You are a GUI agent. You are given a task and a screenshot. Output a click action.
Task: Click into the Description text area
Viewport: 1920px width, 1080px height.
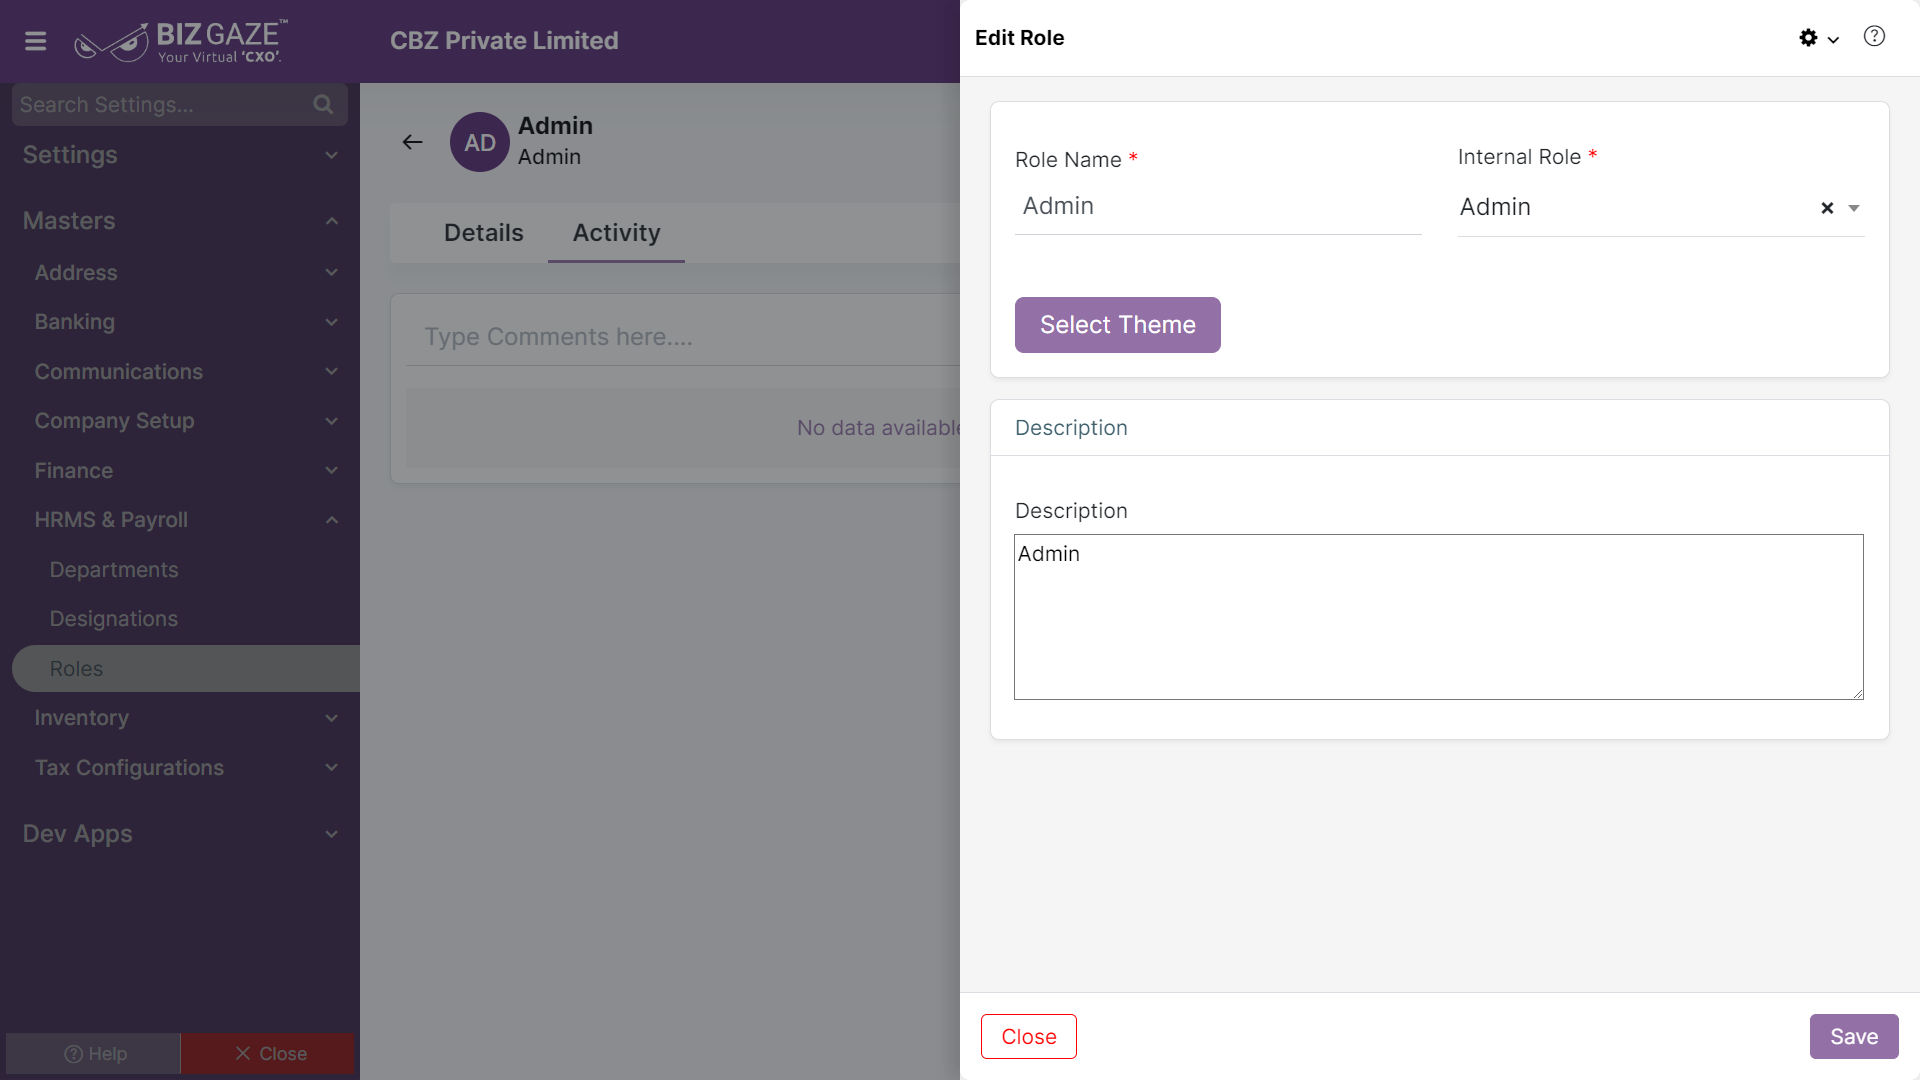click(x=1438, y=617)
